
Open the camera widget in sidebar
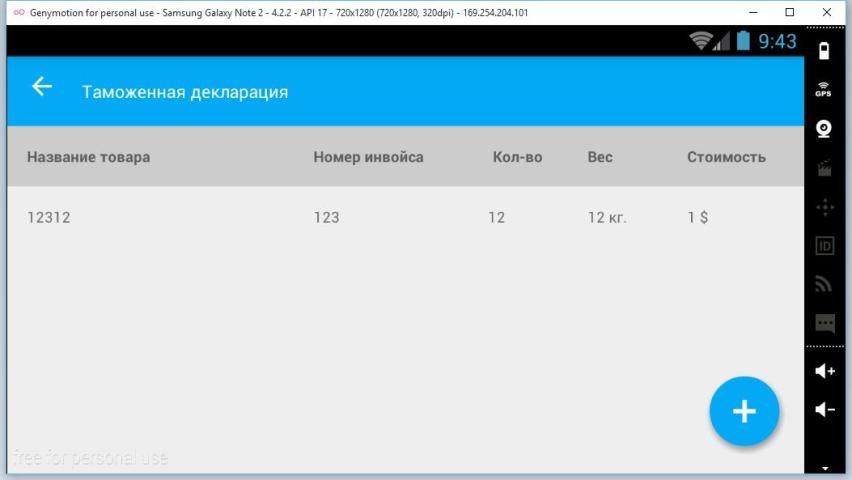click(x=824, y=128)
